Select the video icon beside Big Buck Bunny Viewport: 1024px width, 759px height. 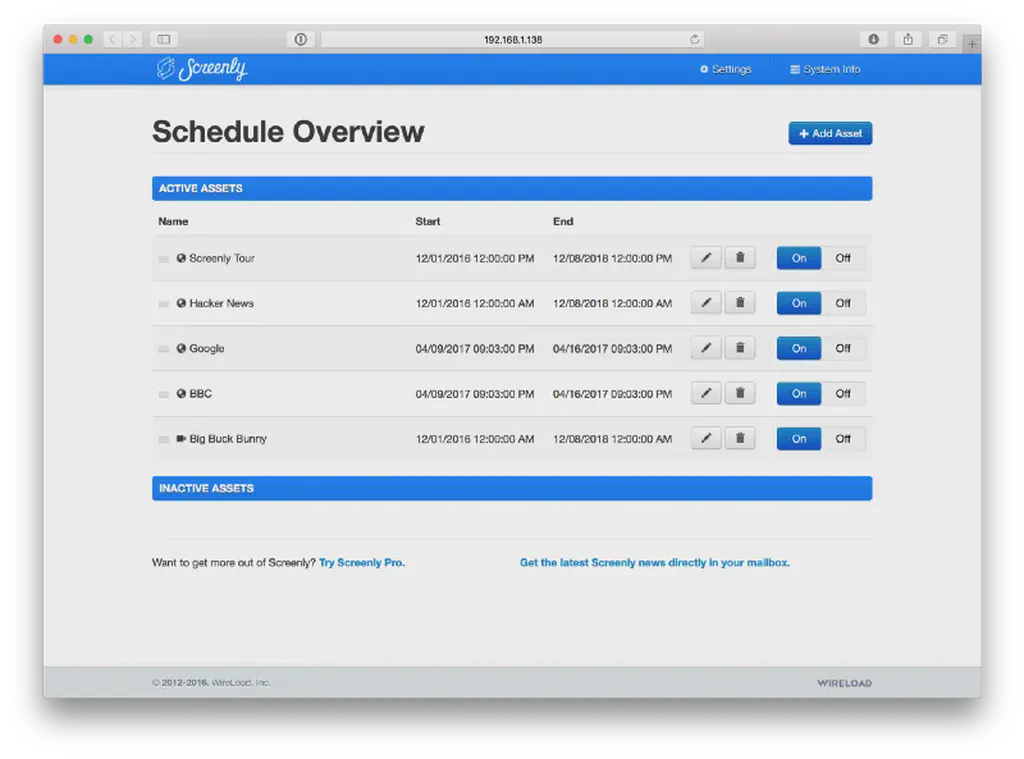click(182, 438)
